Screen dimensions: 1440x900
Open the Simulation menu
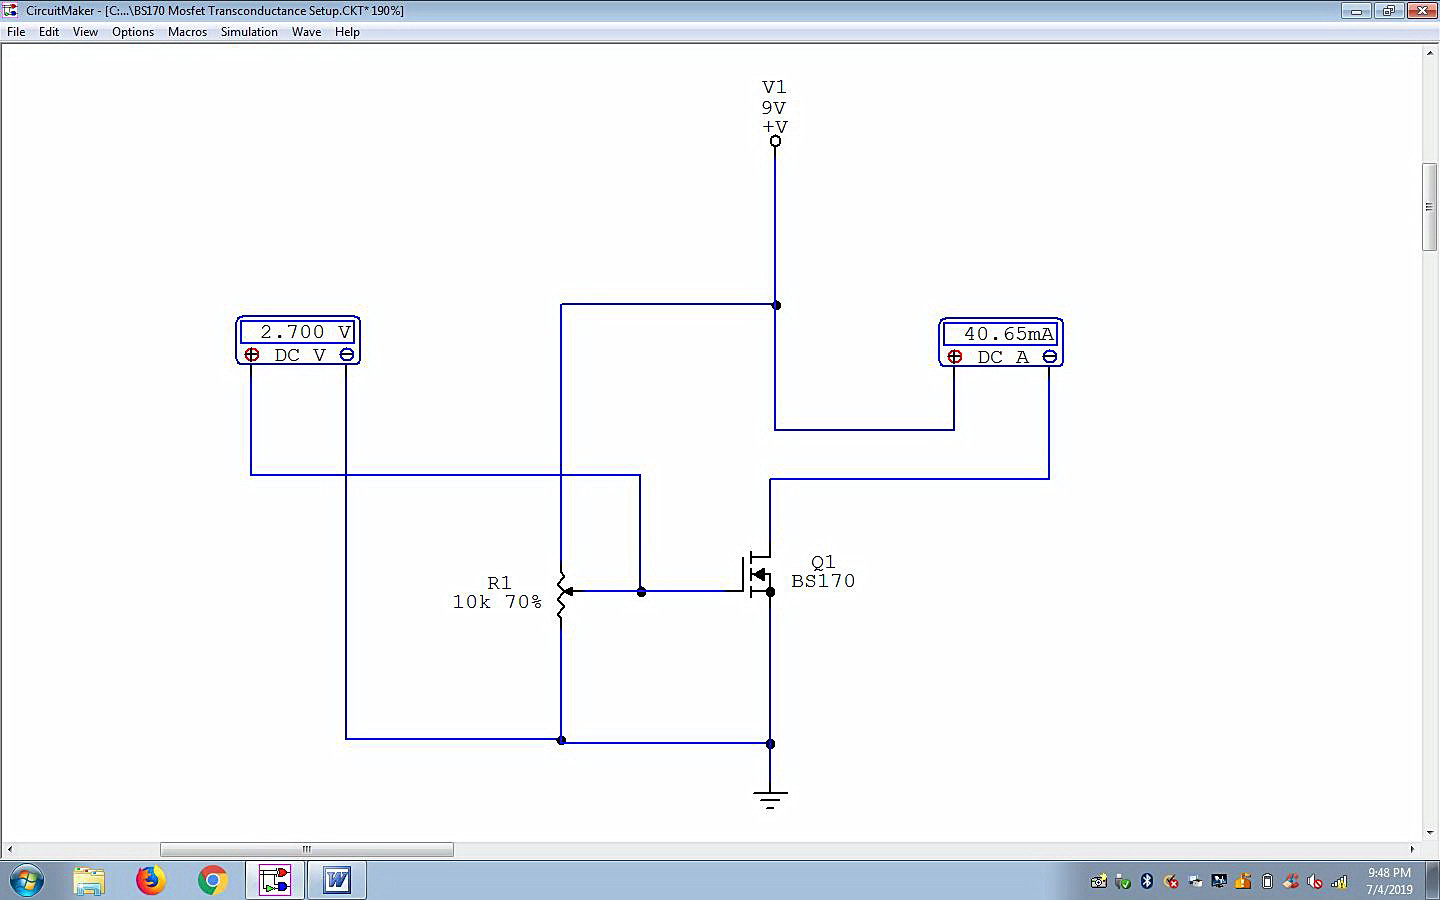pyautogui.click(x=249, y=32)
